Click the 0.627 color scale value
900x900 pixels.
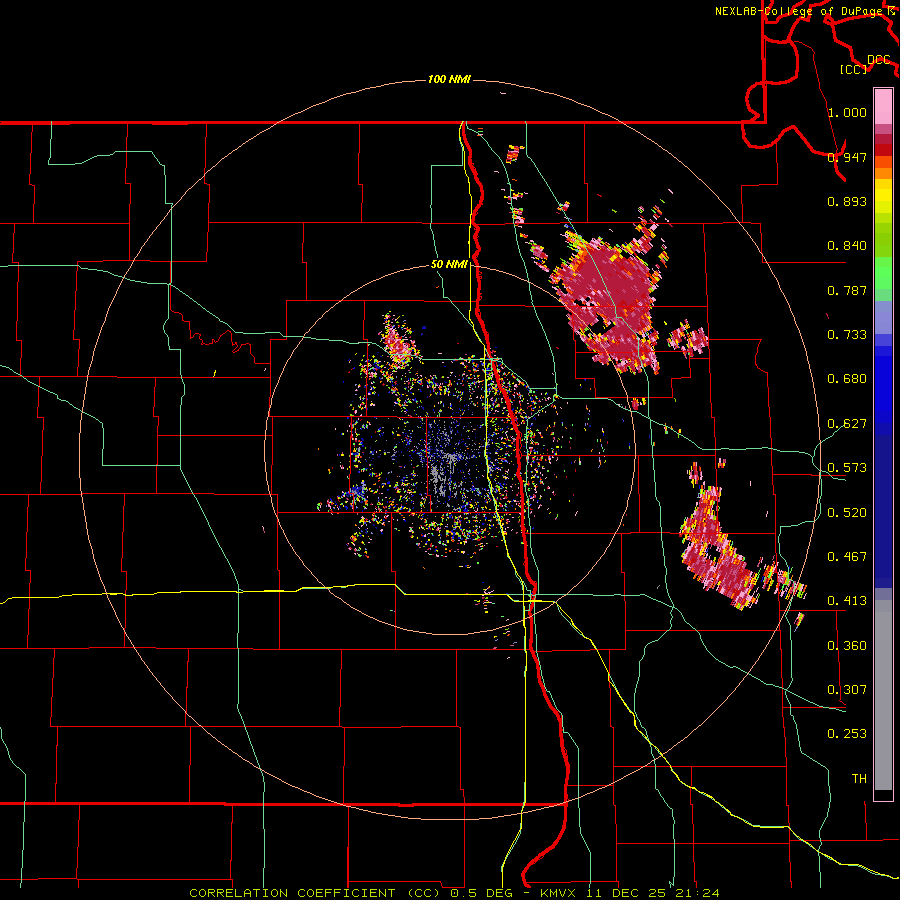(847, 424)
